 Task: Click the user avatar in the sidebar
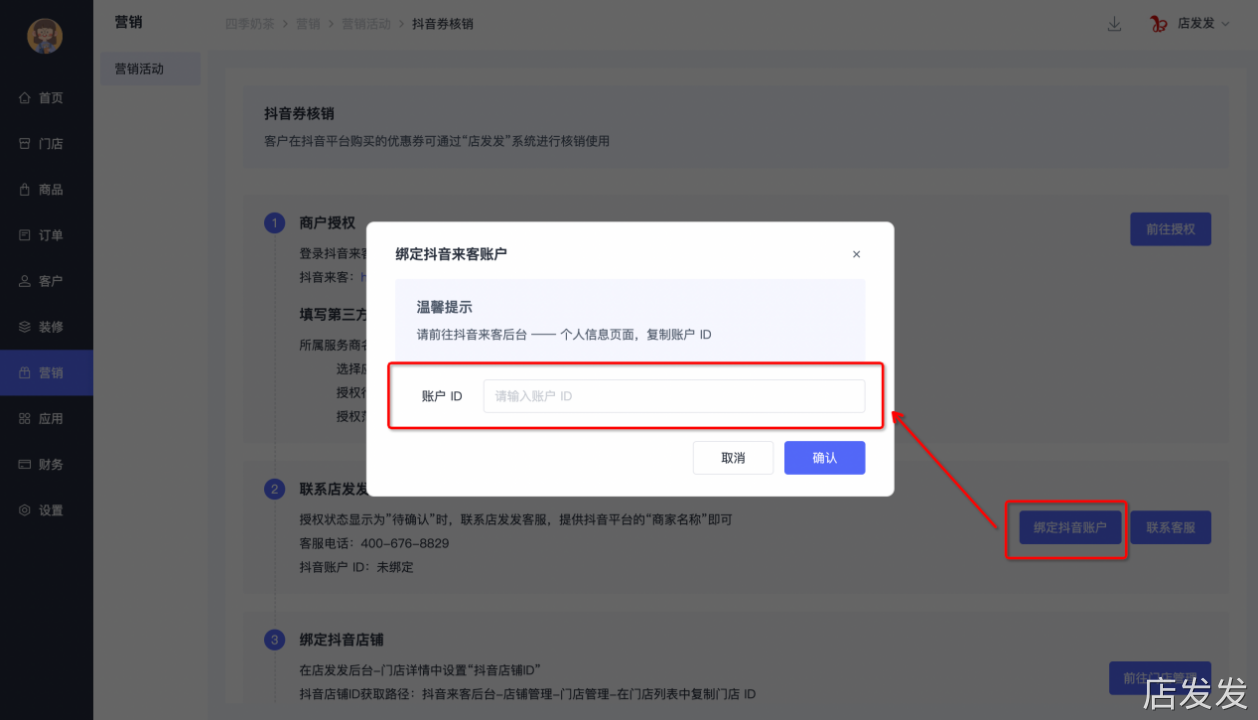(x=44, y=36)
